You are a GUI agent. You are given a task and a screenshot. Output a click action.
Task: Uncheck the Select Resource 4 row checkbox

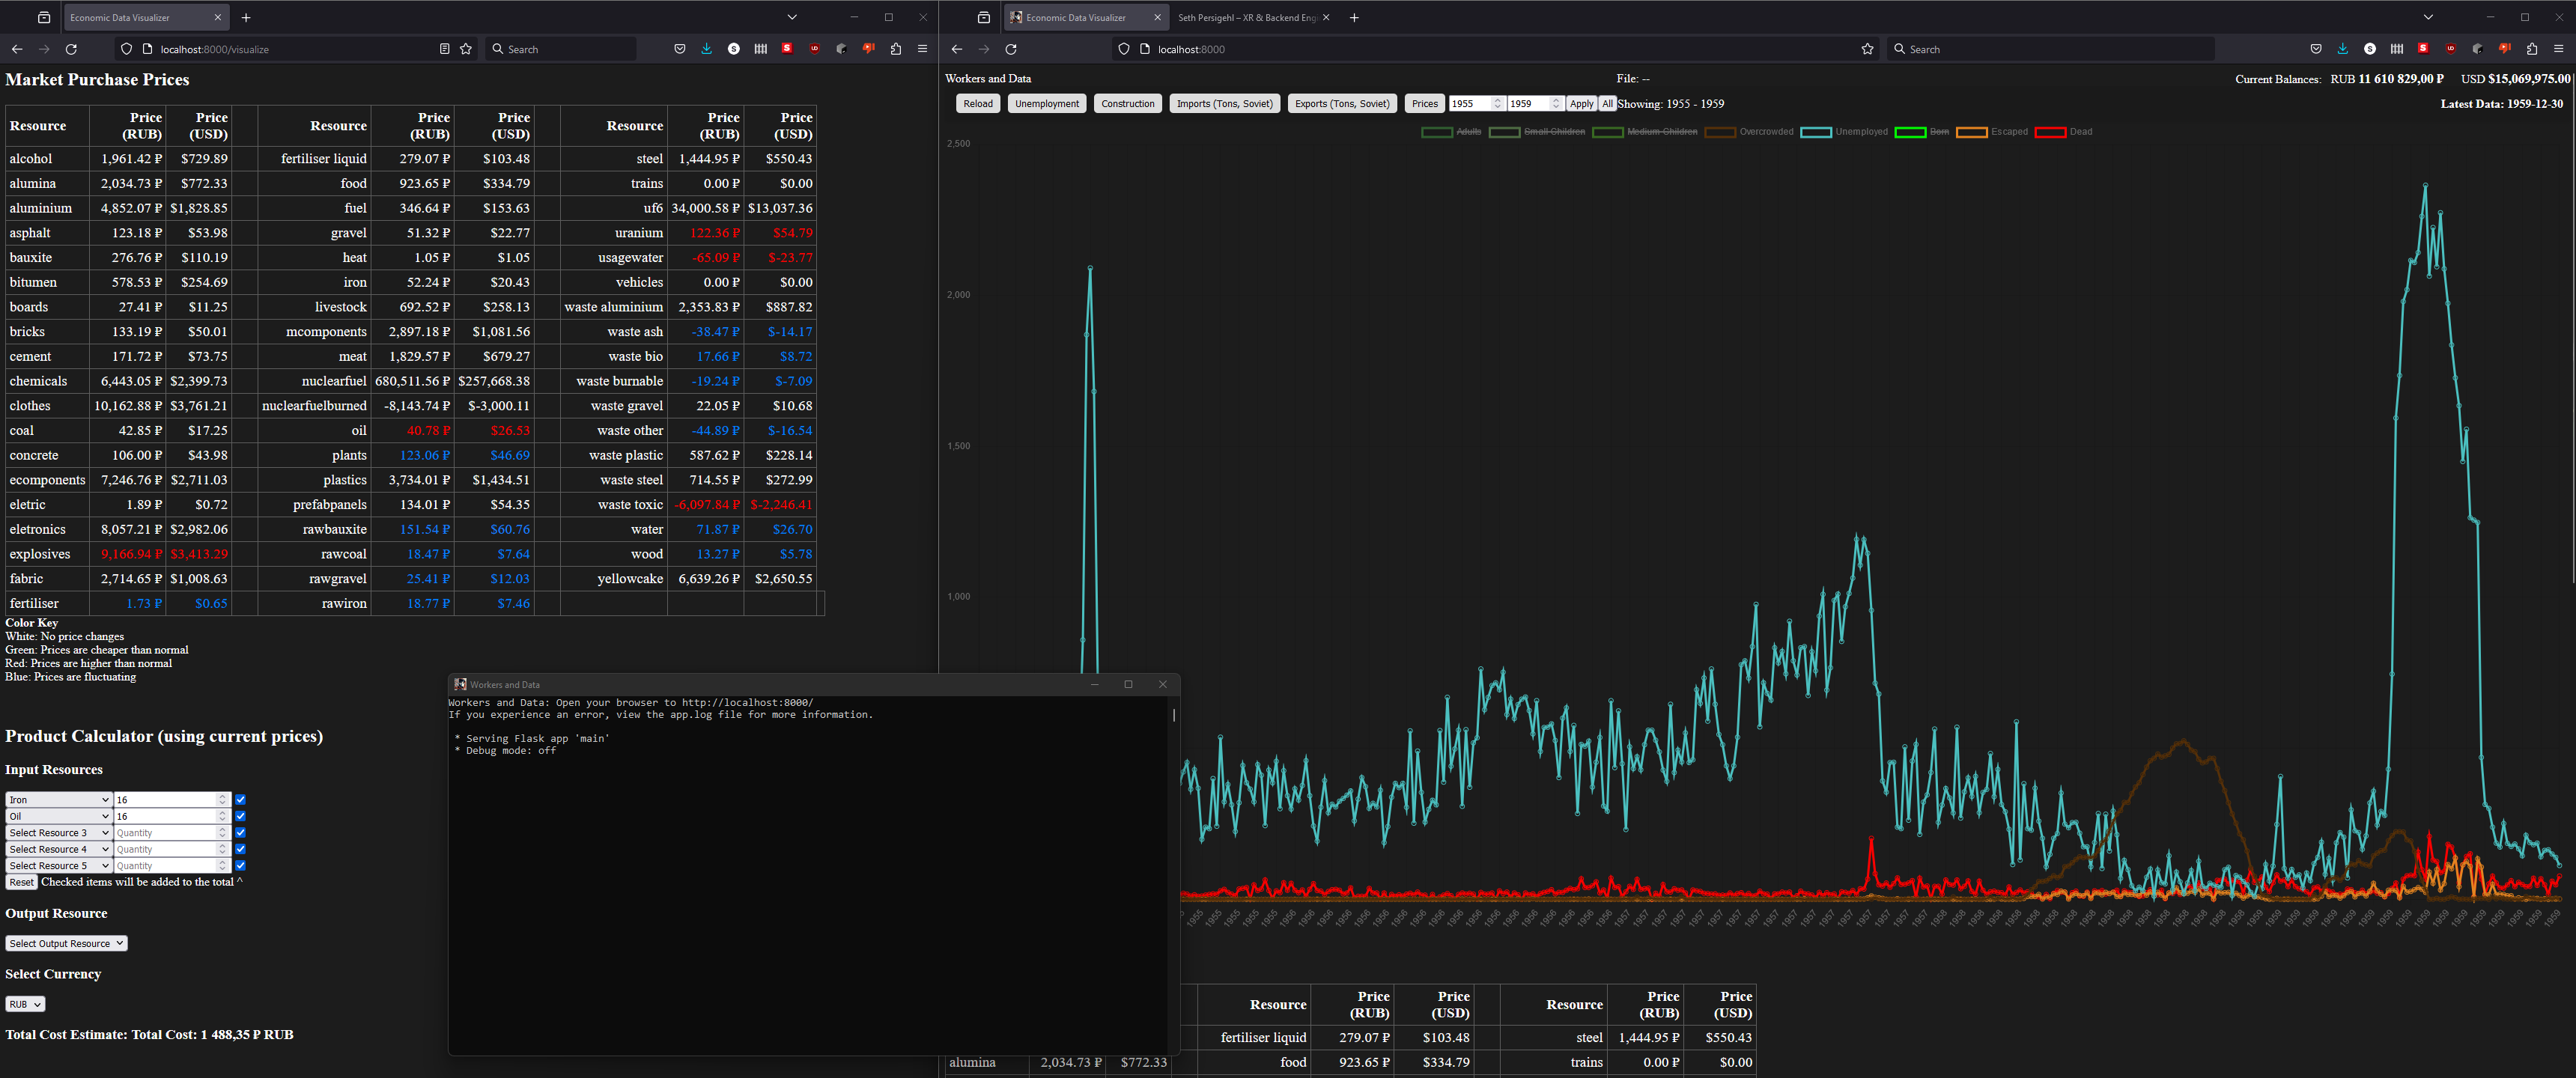coord(240,849)
